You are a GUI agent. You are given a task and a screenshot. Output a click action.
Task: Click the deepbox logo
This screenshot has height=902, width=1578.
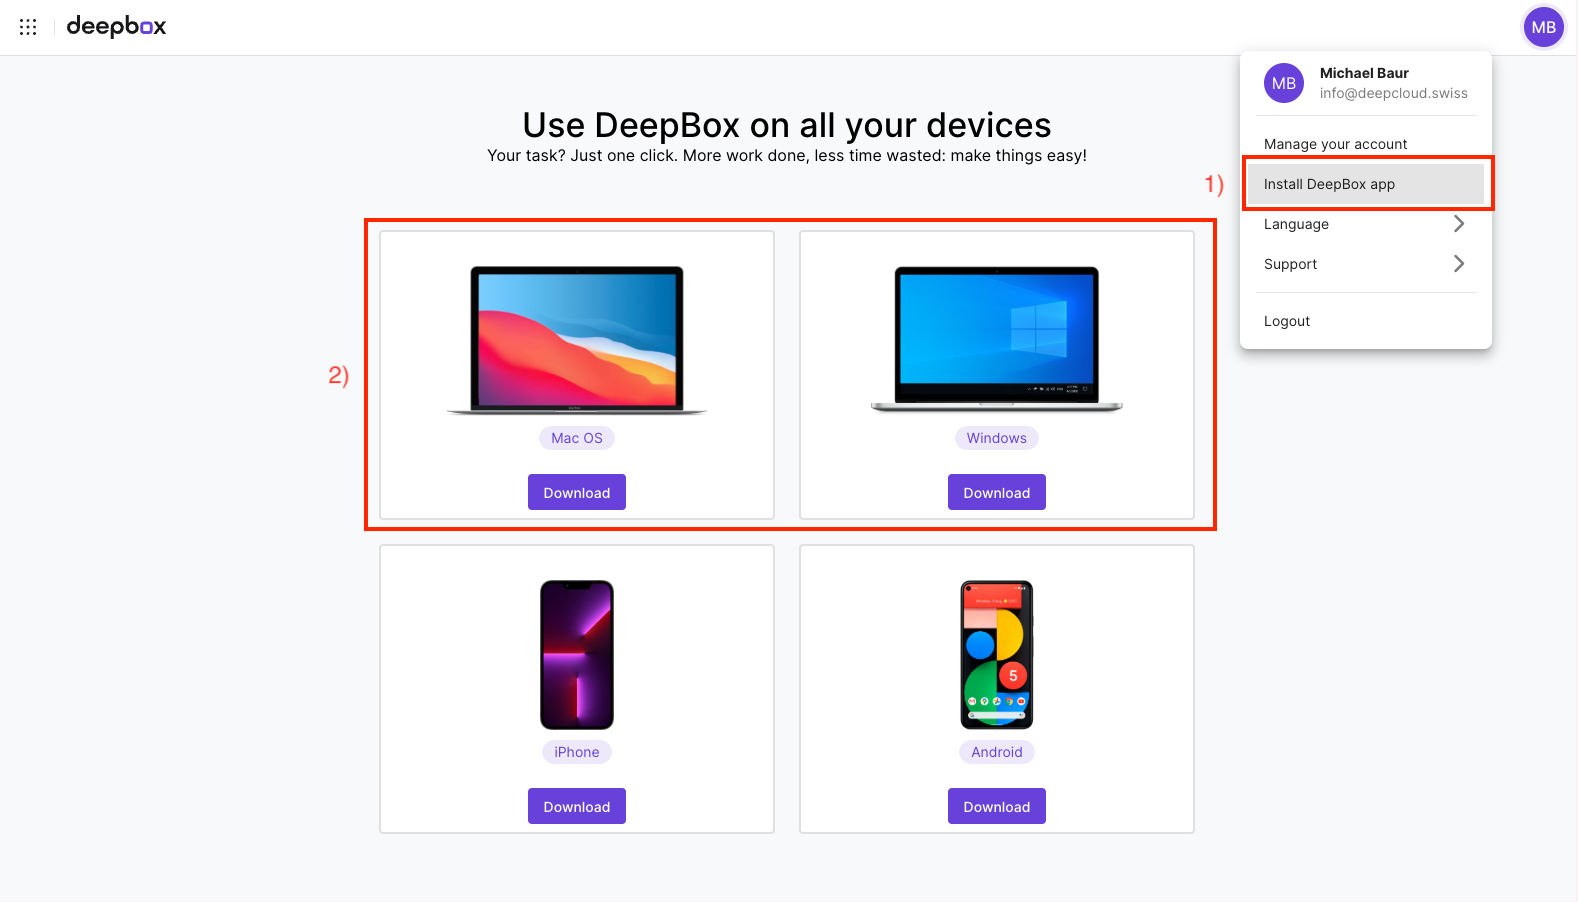pyautogui.click(x=116, y=27)
